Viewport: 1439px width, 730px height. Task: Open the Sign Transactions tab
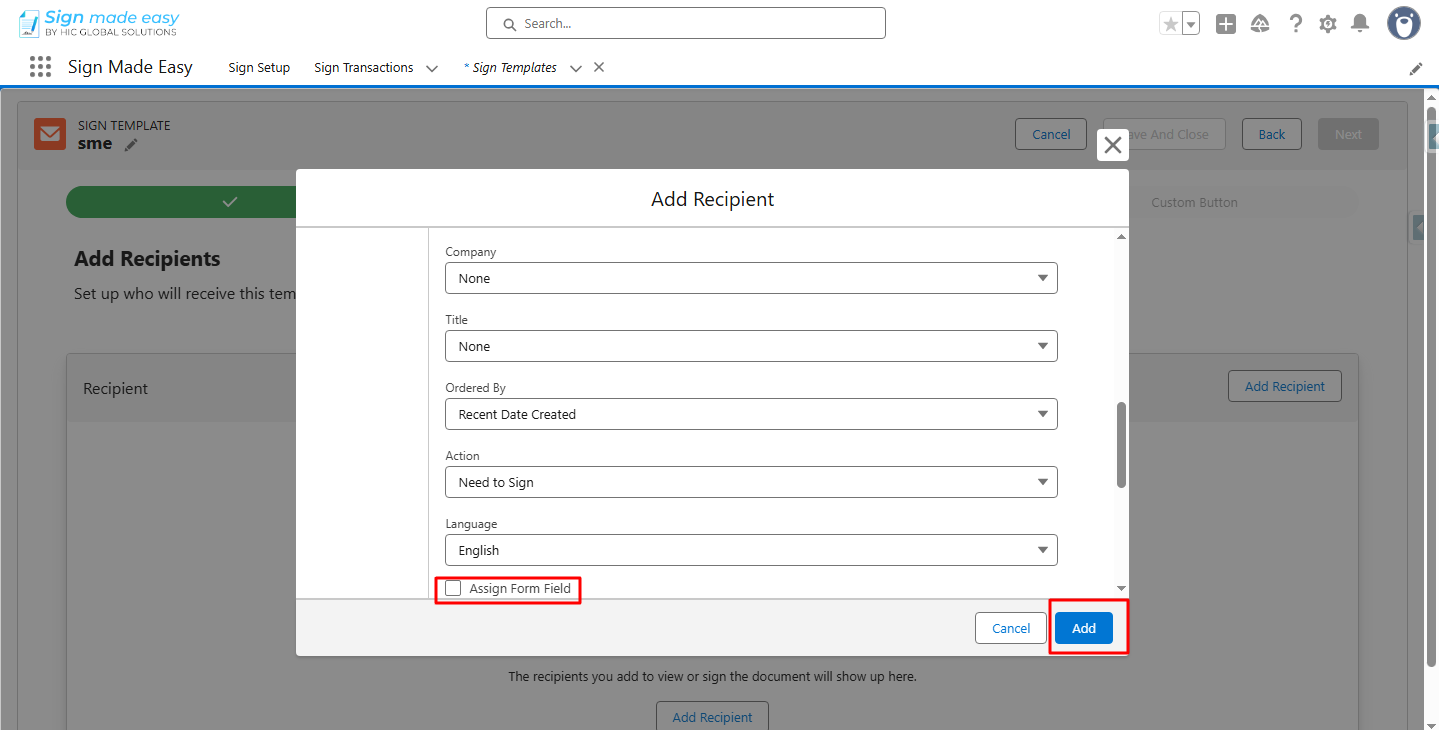[363, 67]
